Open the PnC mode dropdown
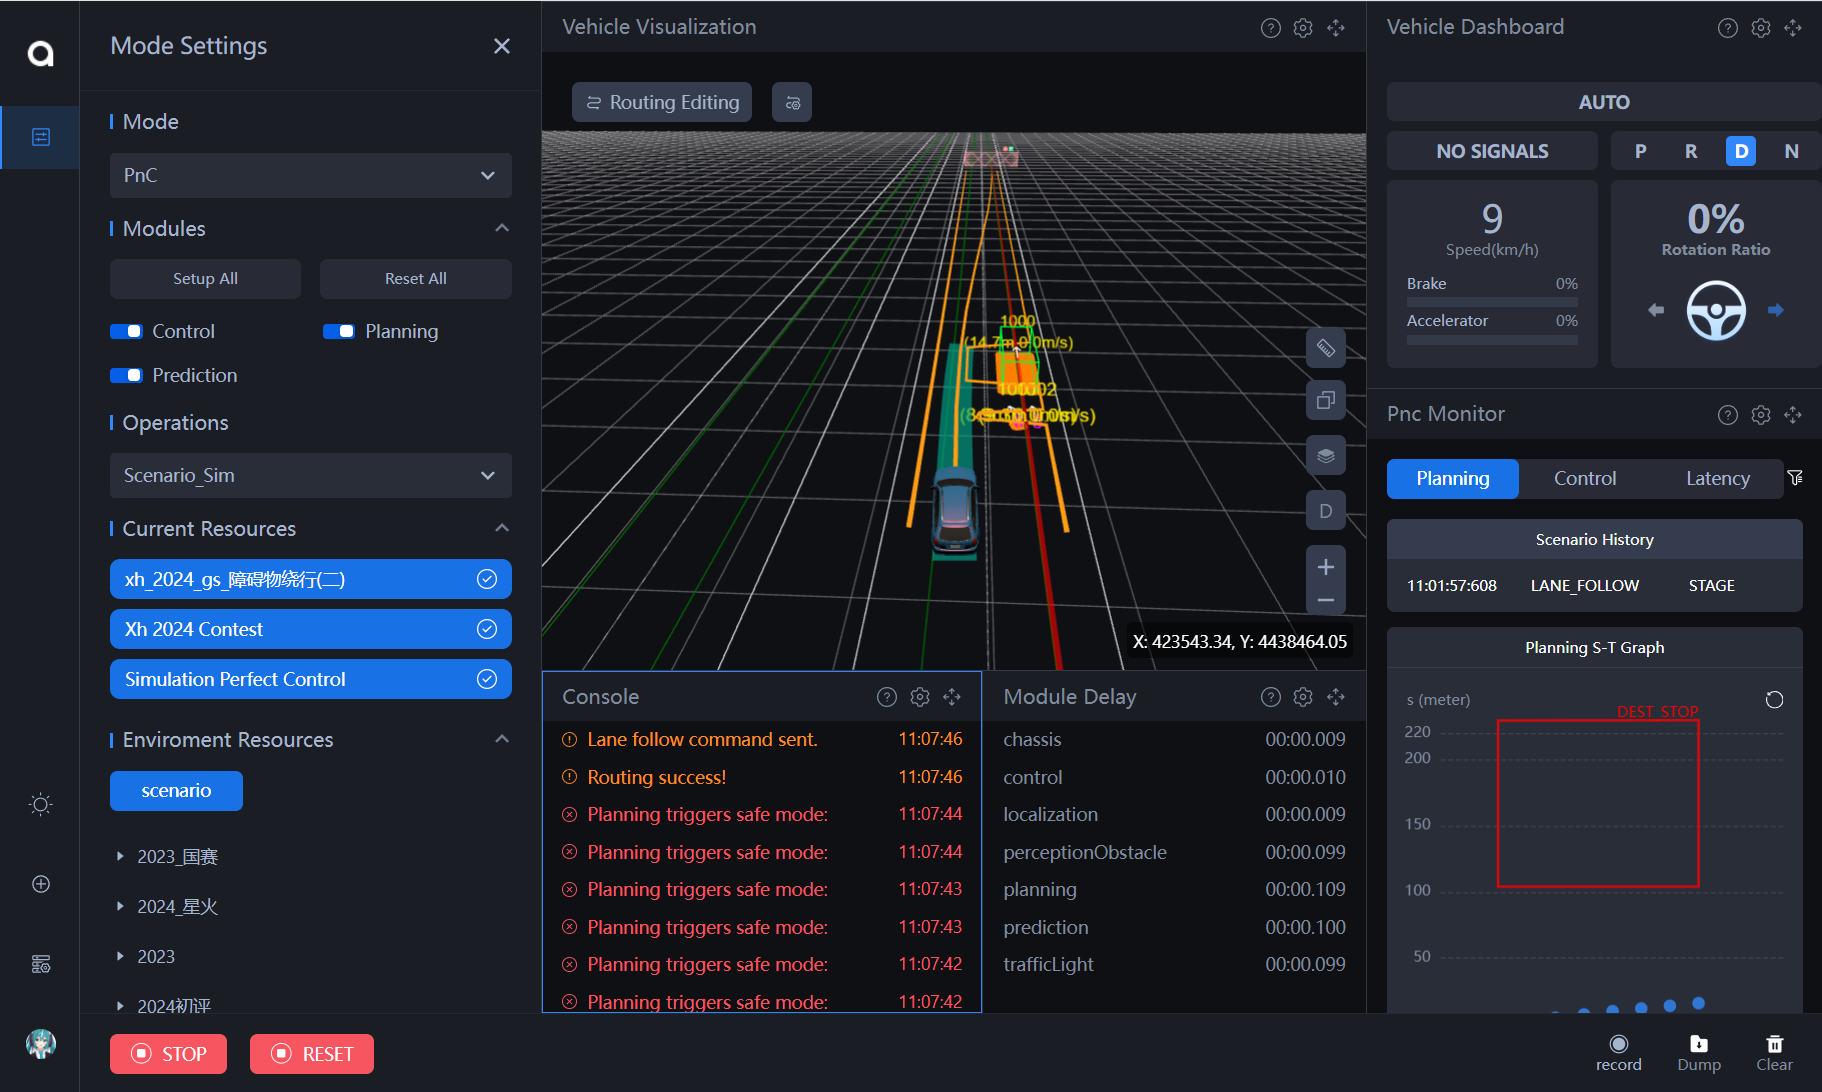The width and height of the screenshot is (1822, 1092). pyautogui.click(x=310, y=176)
